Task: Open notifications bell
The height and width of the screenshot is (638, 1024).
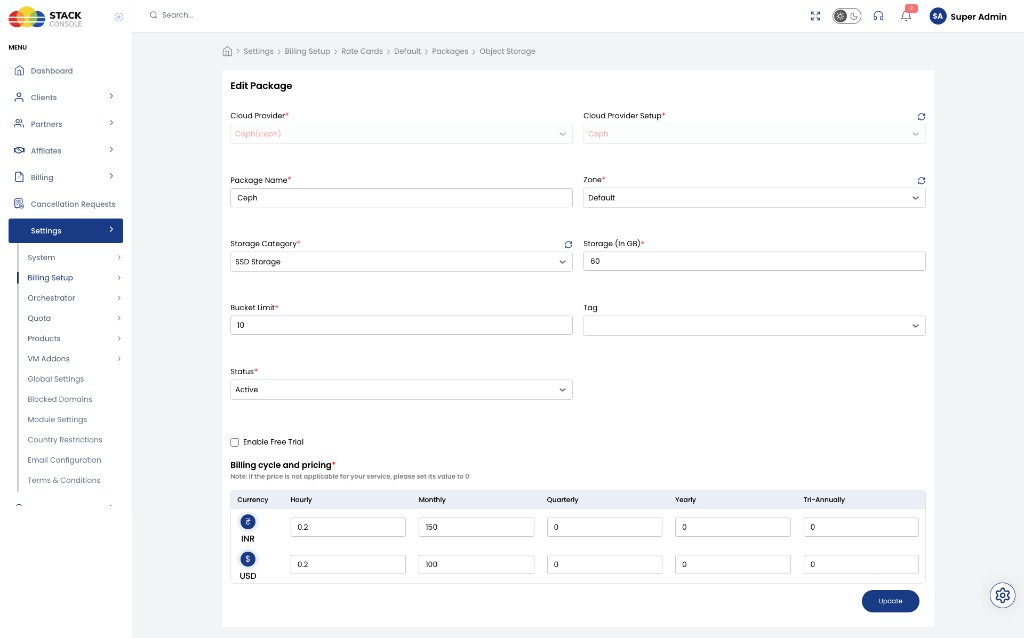Action: [906, 16]
